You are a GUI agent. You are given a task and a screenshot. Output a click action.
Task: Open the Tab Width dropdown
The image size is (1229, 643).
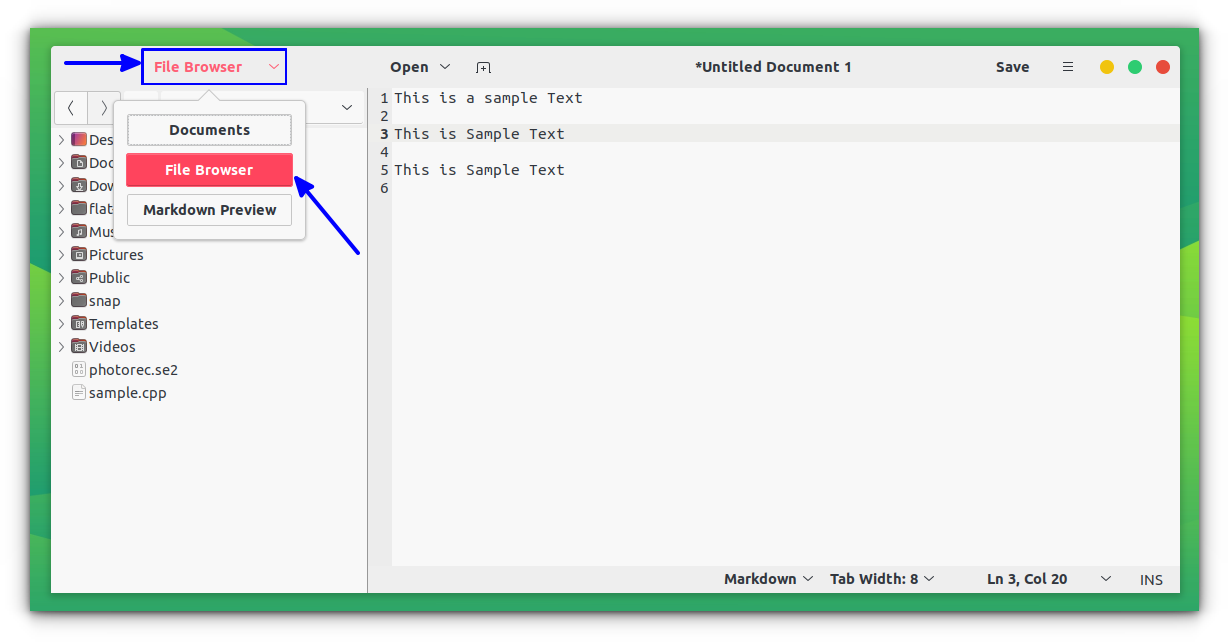[881, 578]
